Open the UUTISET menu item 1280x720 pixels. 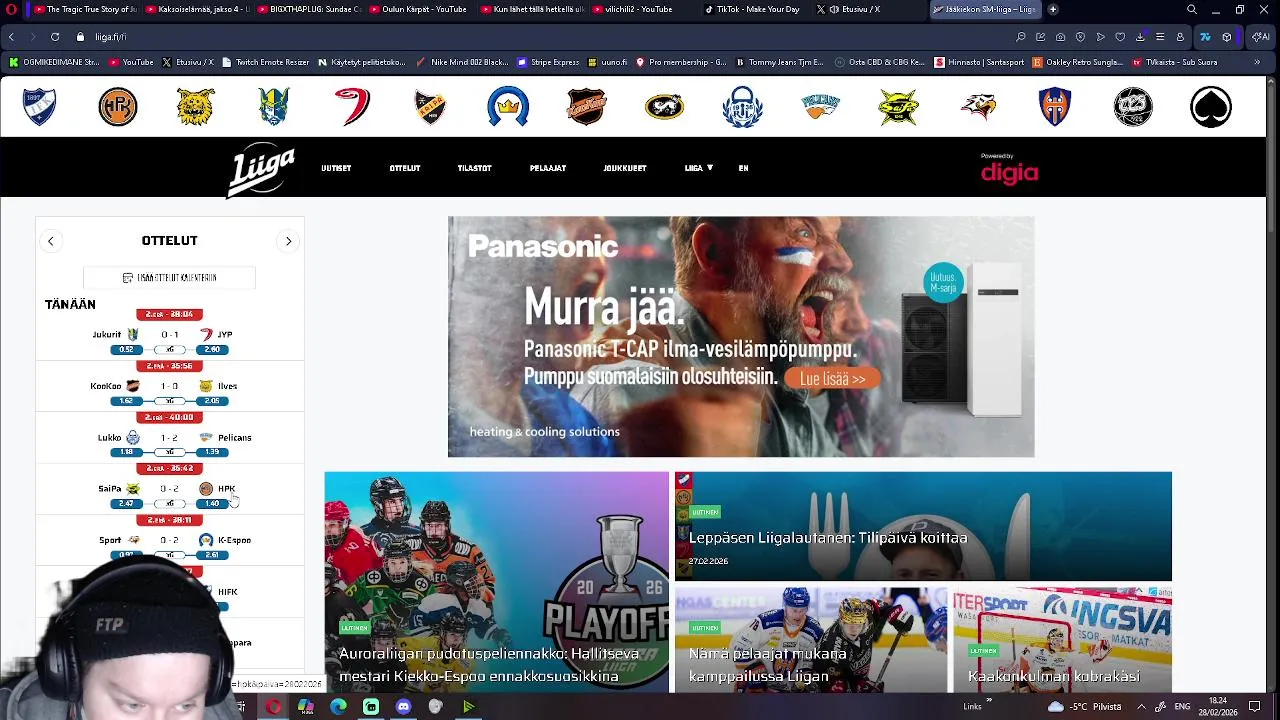click(336, 168)
